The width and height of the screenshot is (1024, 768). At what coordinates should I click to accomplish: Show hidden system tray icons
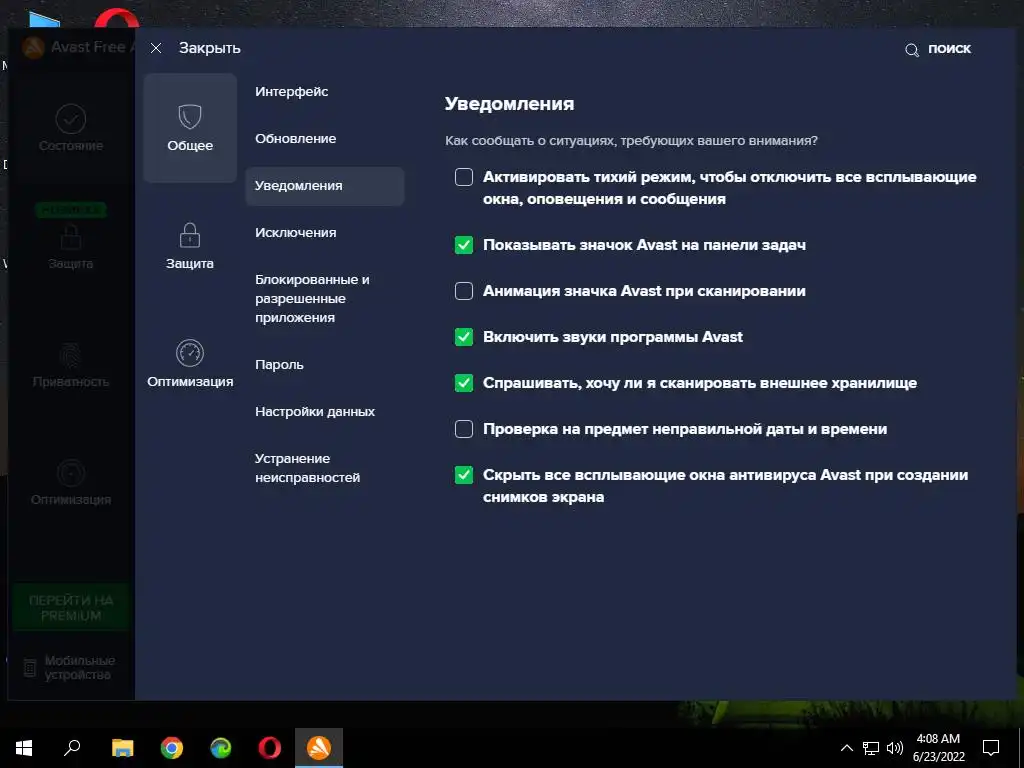[846, 748]
